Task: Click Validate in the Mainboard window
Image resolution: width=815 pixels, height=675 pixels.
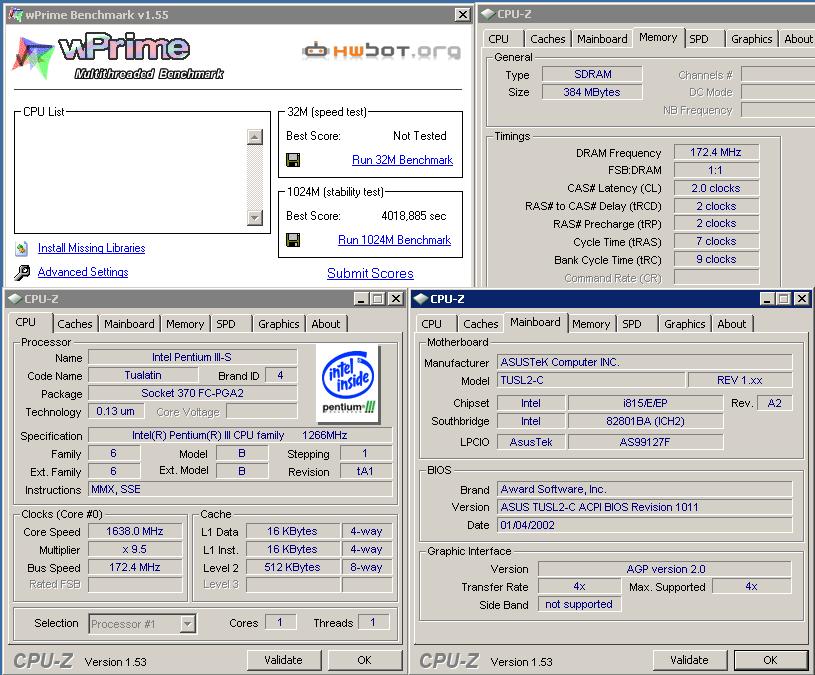Action: [x=689, y=660]
